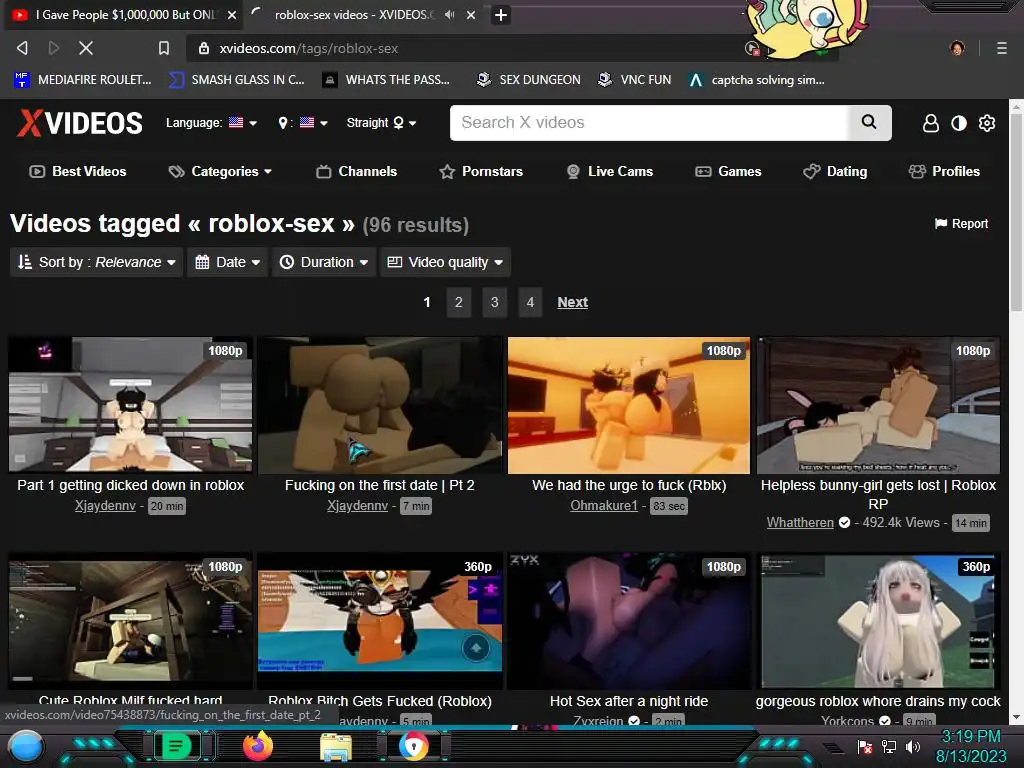Click the taskbar clock showing 3:19 PM

971,746
